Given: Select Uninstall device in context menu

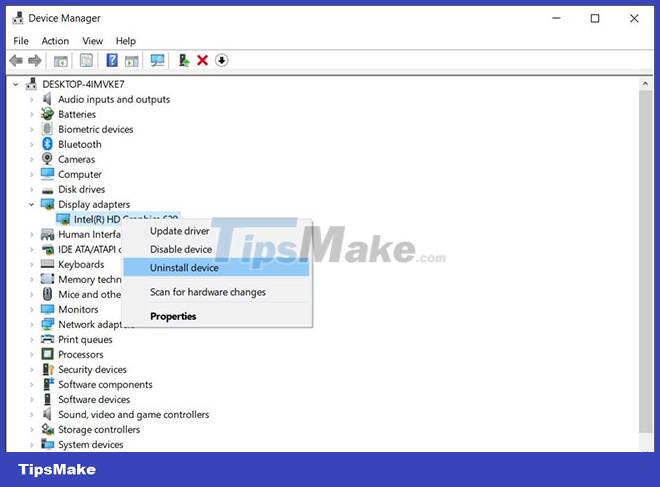Looking at the screenshot, I should click(216, 268).
